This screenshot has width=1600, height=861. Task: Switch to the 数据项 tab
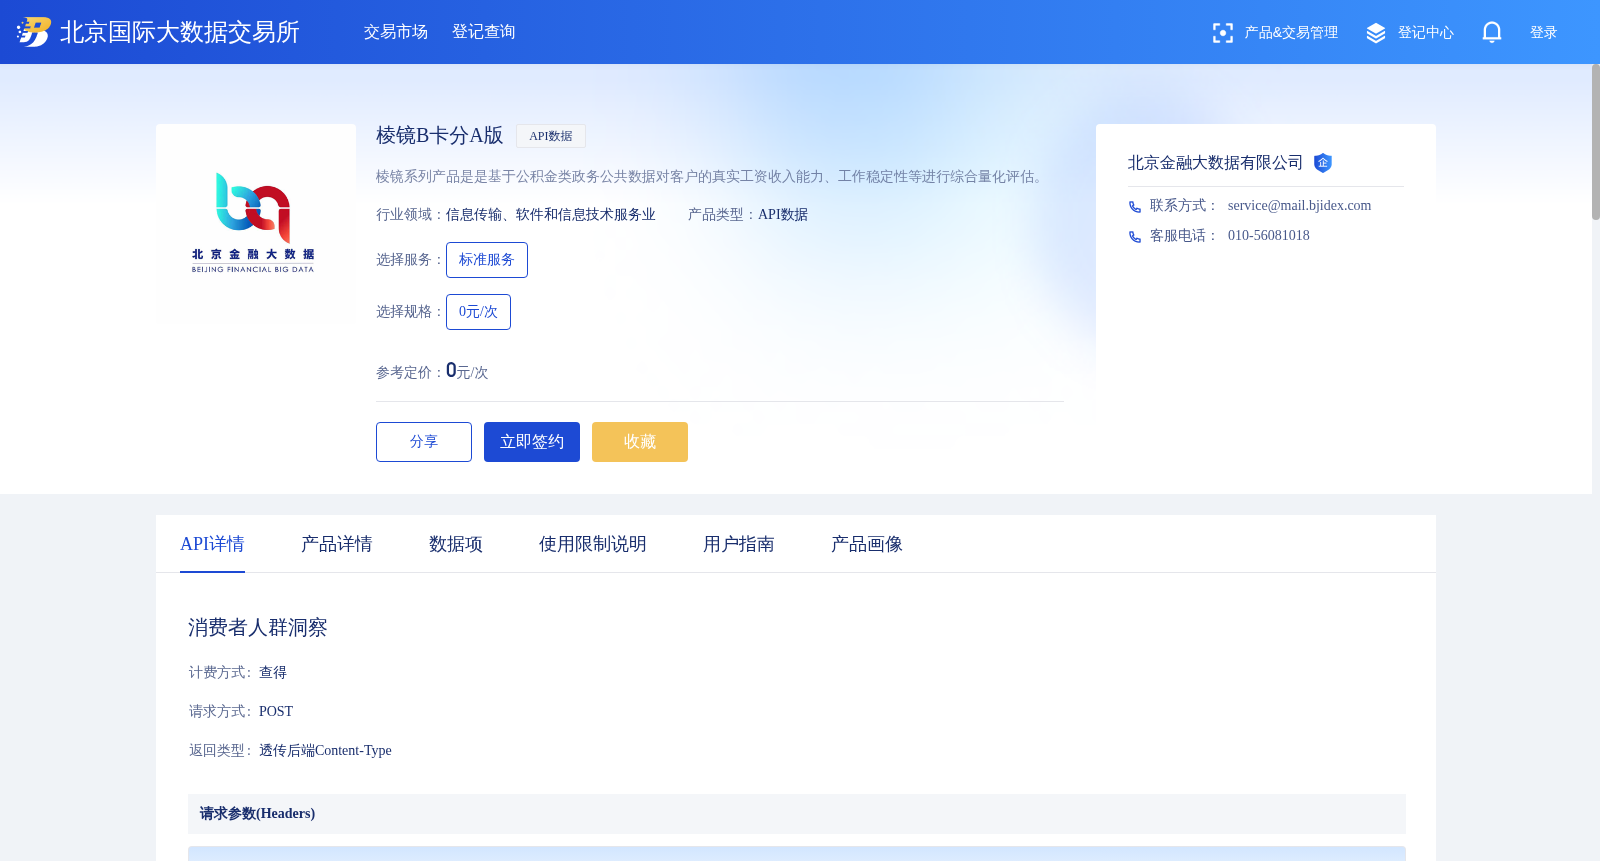click(x=456, y=544)
